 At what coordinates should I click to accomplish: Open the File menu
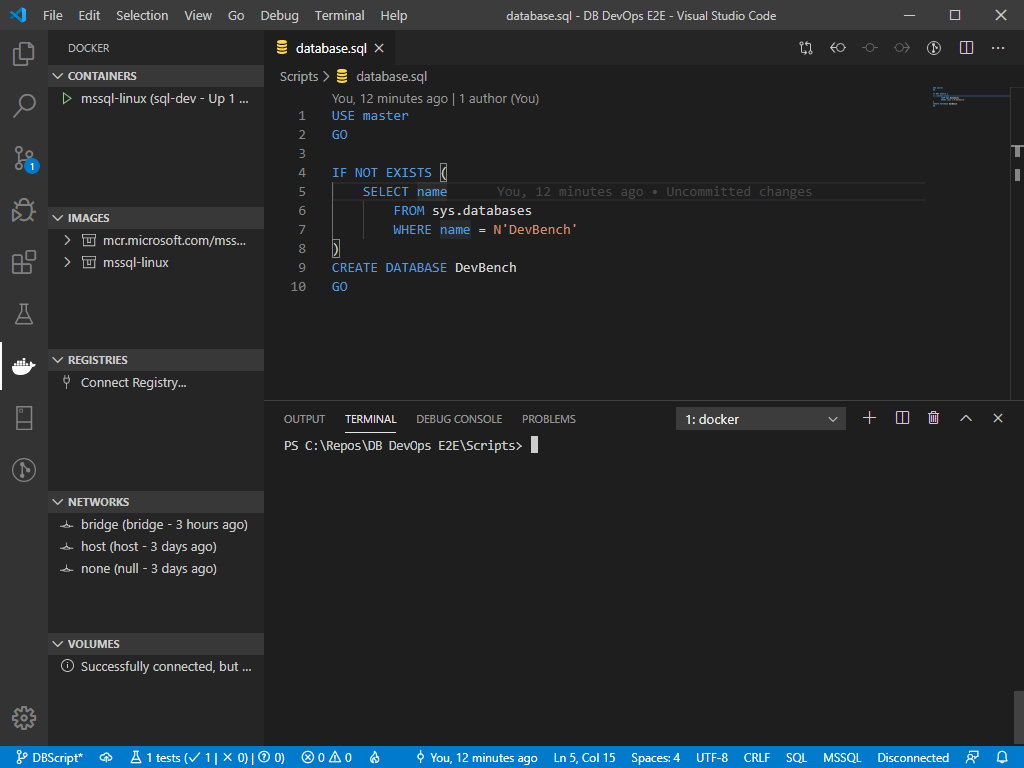click(x=53, y=15)
